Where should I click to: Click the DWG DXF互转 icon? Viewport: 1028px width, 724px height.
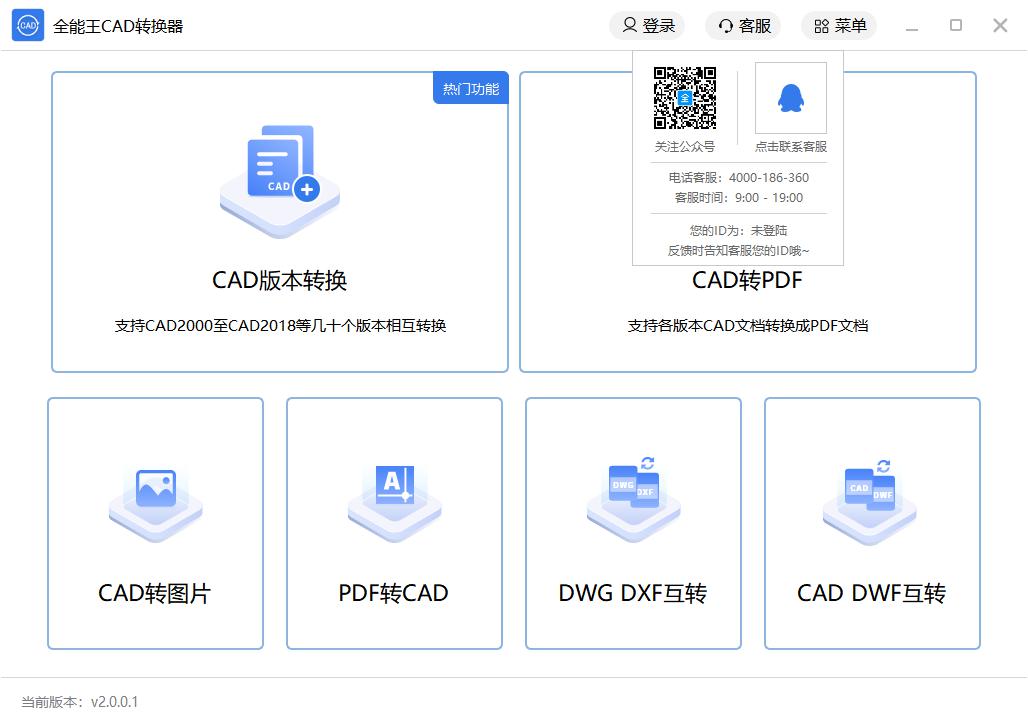pos(633,495)
